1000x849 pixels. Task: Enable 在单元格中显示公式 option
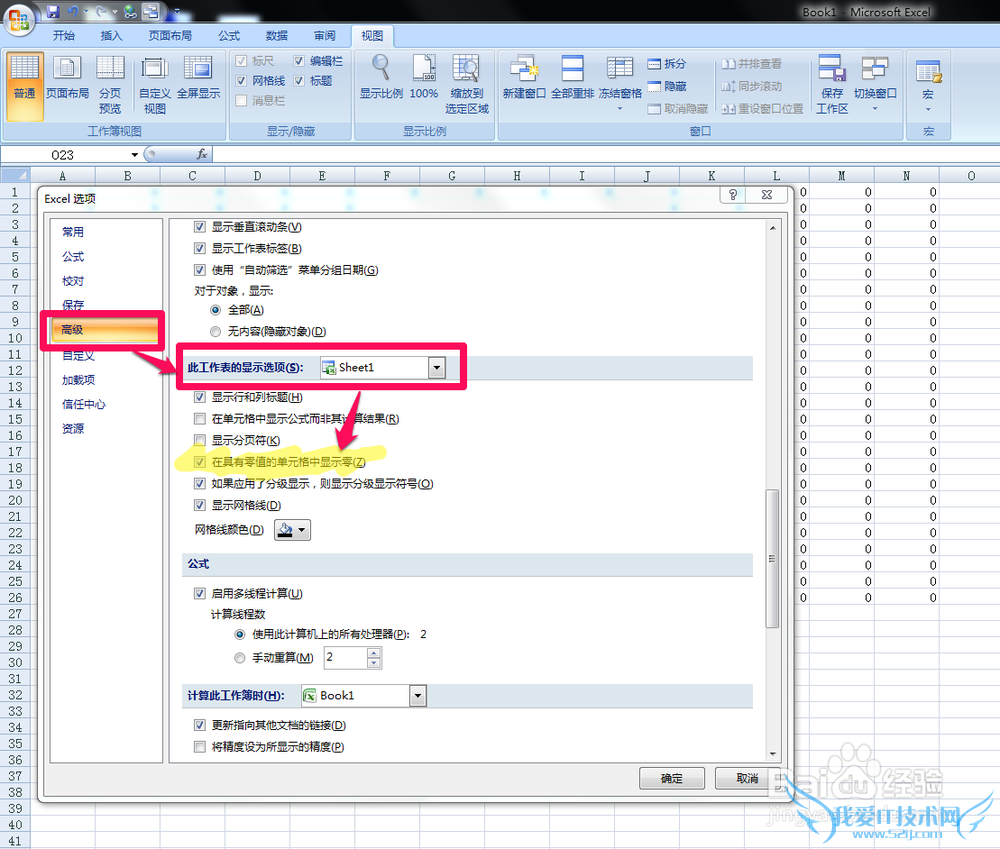[200, 419]
